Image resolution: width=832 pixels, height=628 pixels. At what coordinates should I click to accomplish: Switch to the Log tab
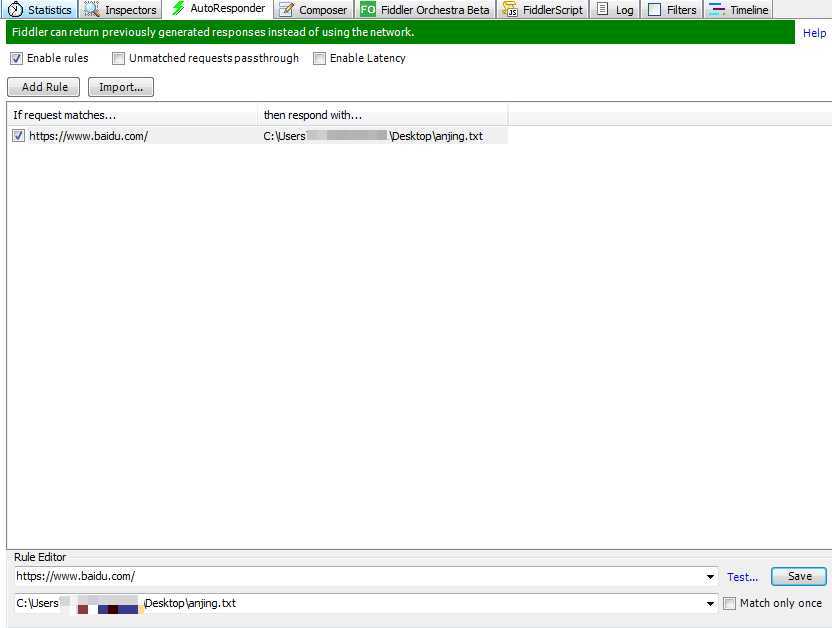[615, 10]
